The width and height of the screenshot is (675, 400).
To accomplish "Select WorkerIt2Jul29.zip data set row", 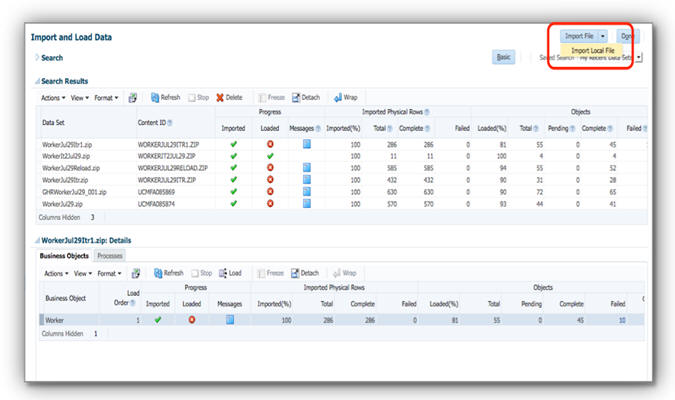I will pos(342,156).
